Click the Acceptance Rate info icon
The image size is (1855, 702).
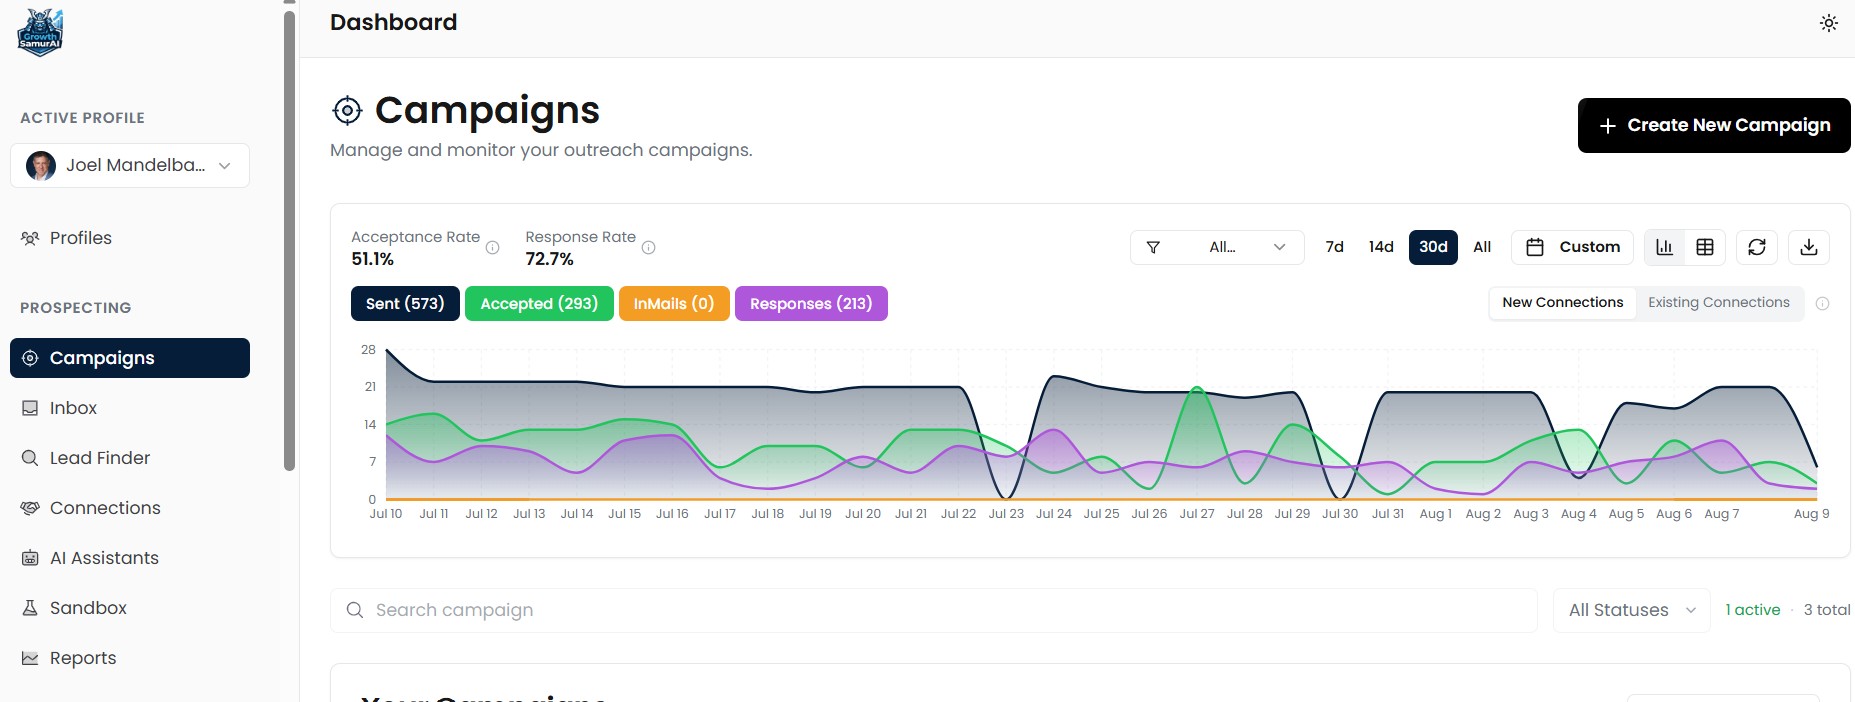pos(492,248)
